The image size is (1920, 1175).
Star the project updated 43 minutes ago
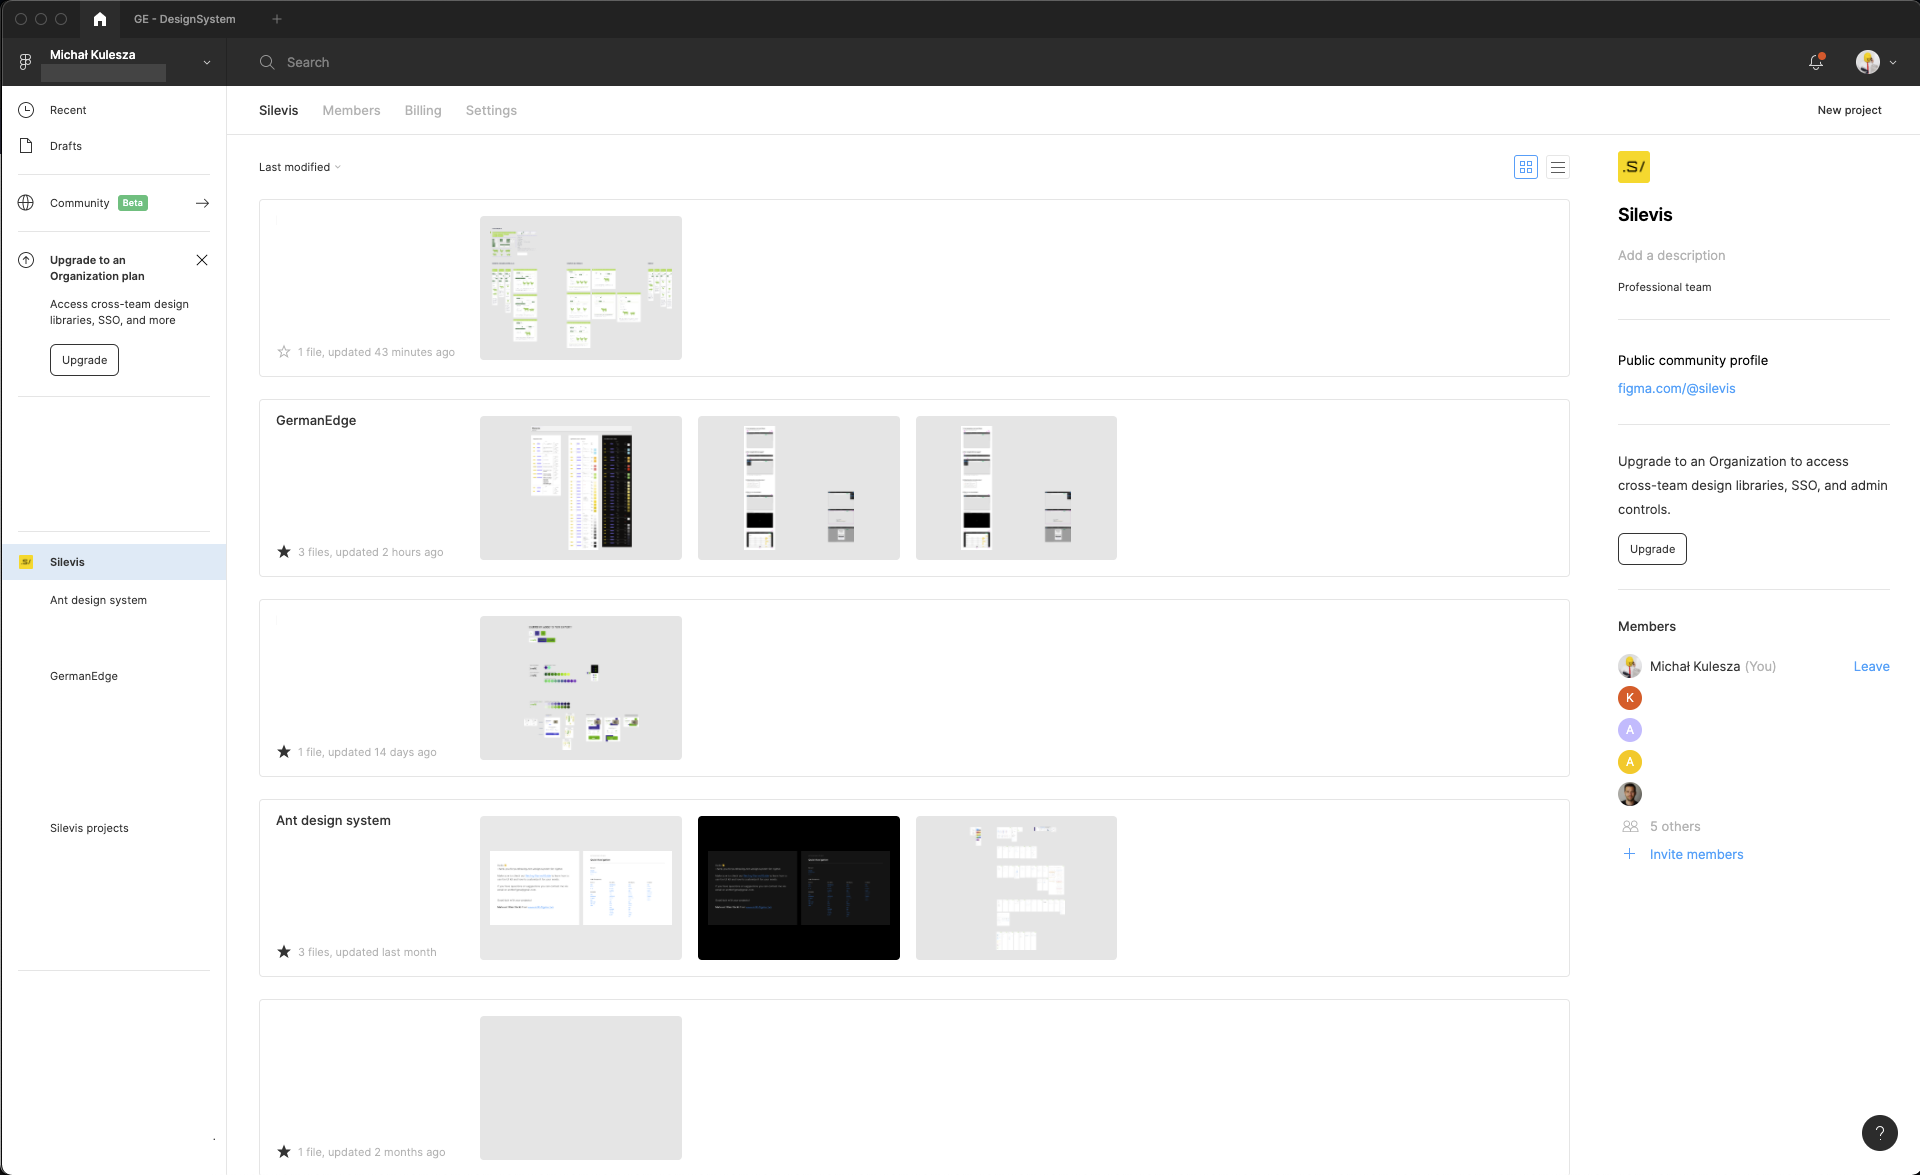[284, 352]
